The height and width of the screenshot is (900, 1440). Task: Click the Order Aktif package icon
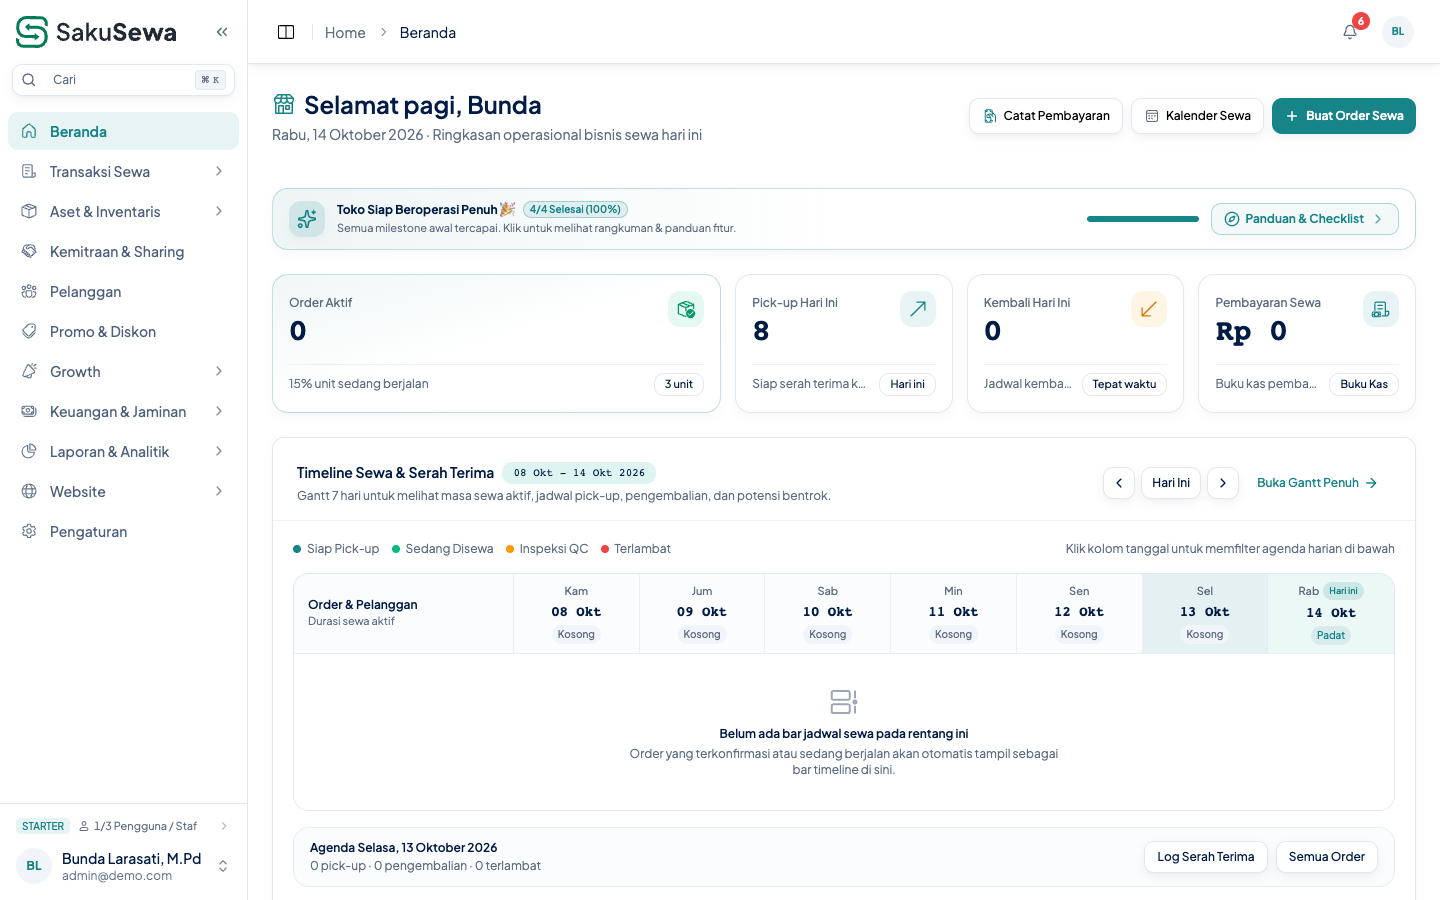686,309
